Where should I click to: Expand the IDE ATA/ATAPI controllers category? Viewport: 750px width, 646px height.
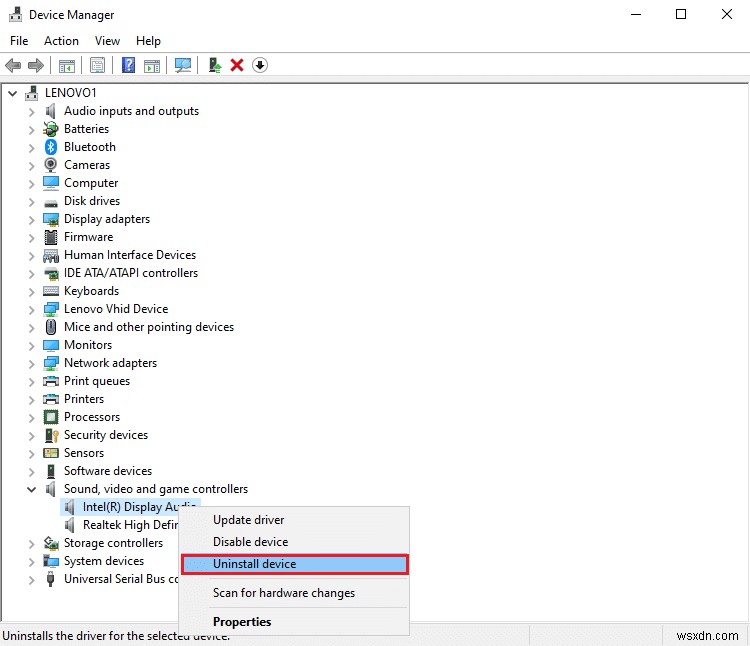(32, 274)
